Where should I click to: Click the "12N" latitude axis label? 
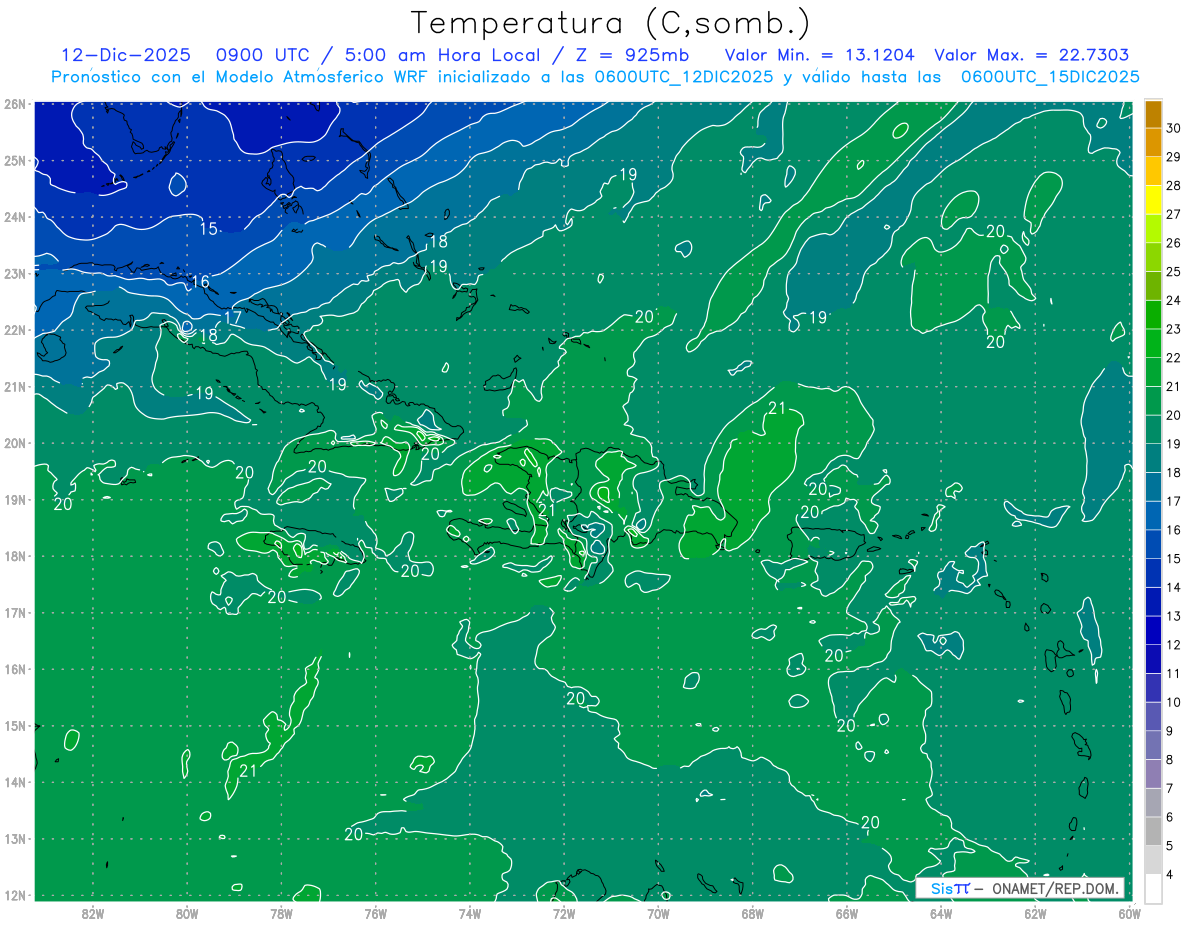click(15, 895)
